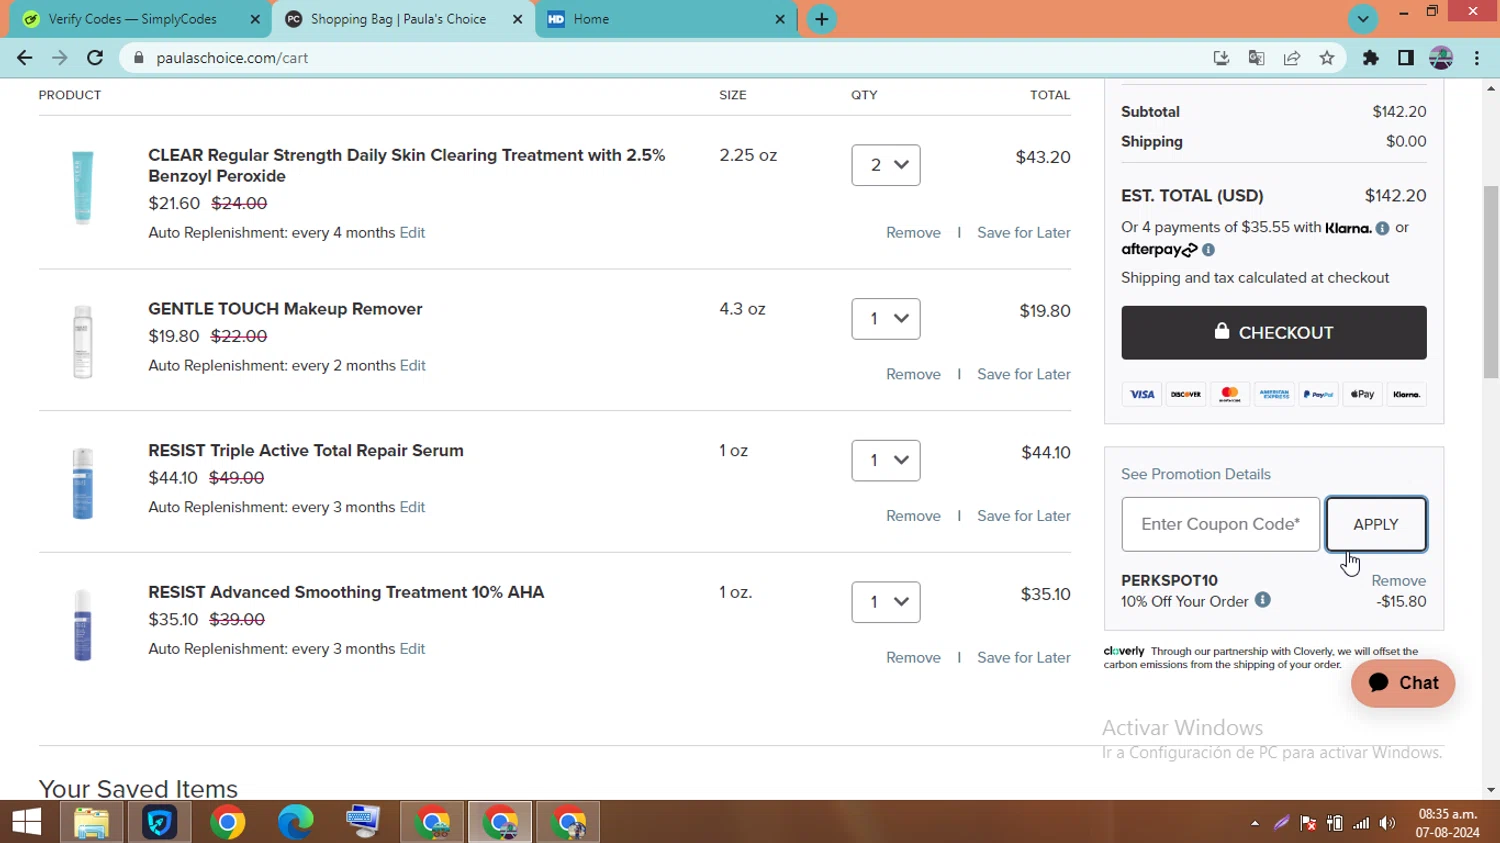Save RESIST Advanced Smoothing Treatment for later
Image resolution: width=1500 pixels, height=843 pixels.
[x=1024, y=657]
